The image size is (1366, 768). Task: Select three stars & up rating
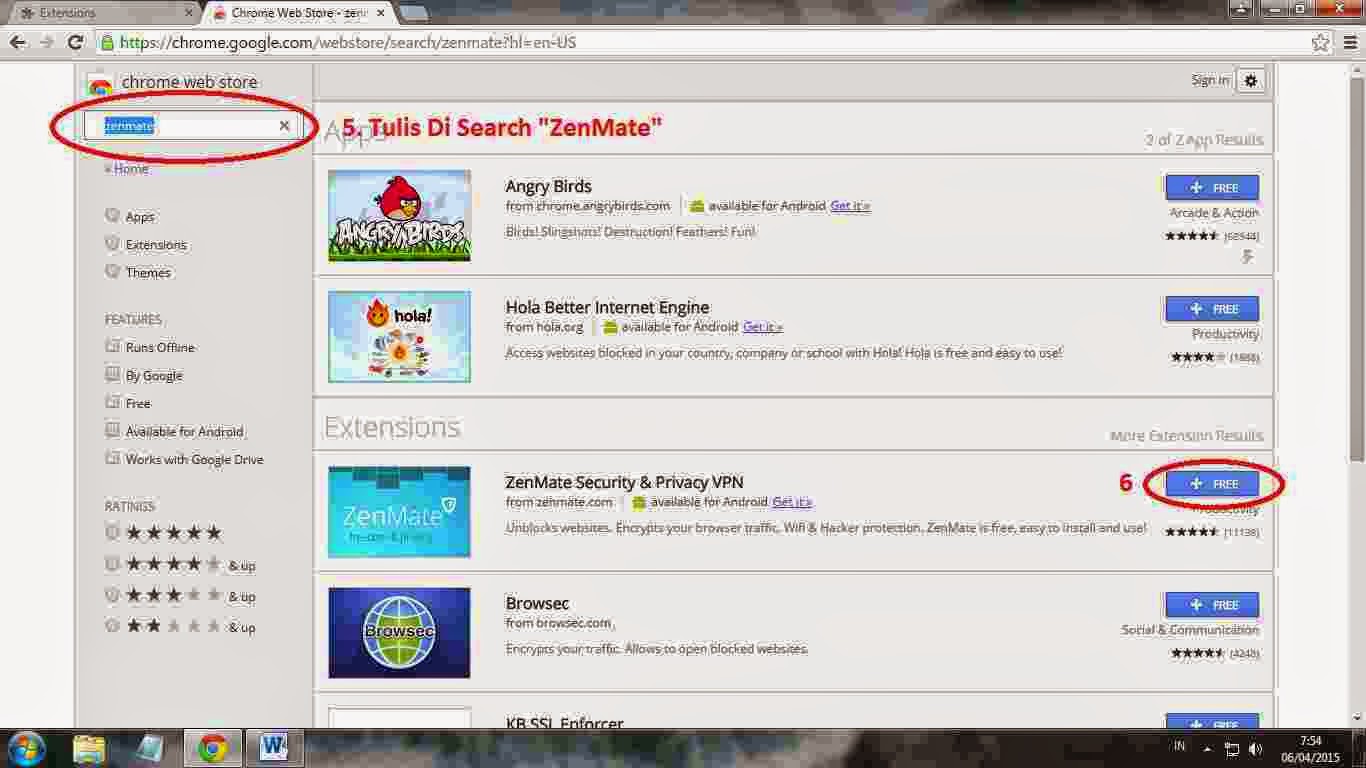pyautogui.click(x=112, y=595)
